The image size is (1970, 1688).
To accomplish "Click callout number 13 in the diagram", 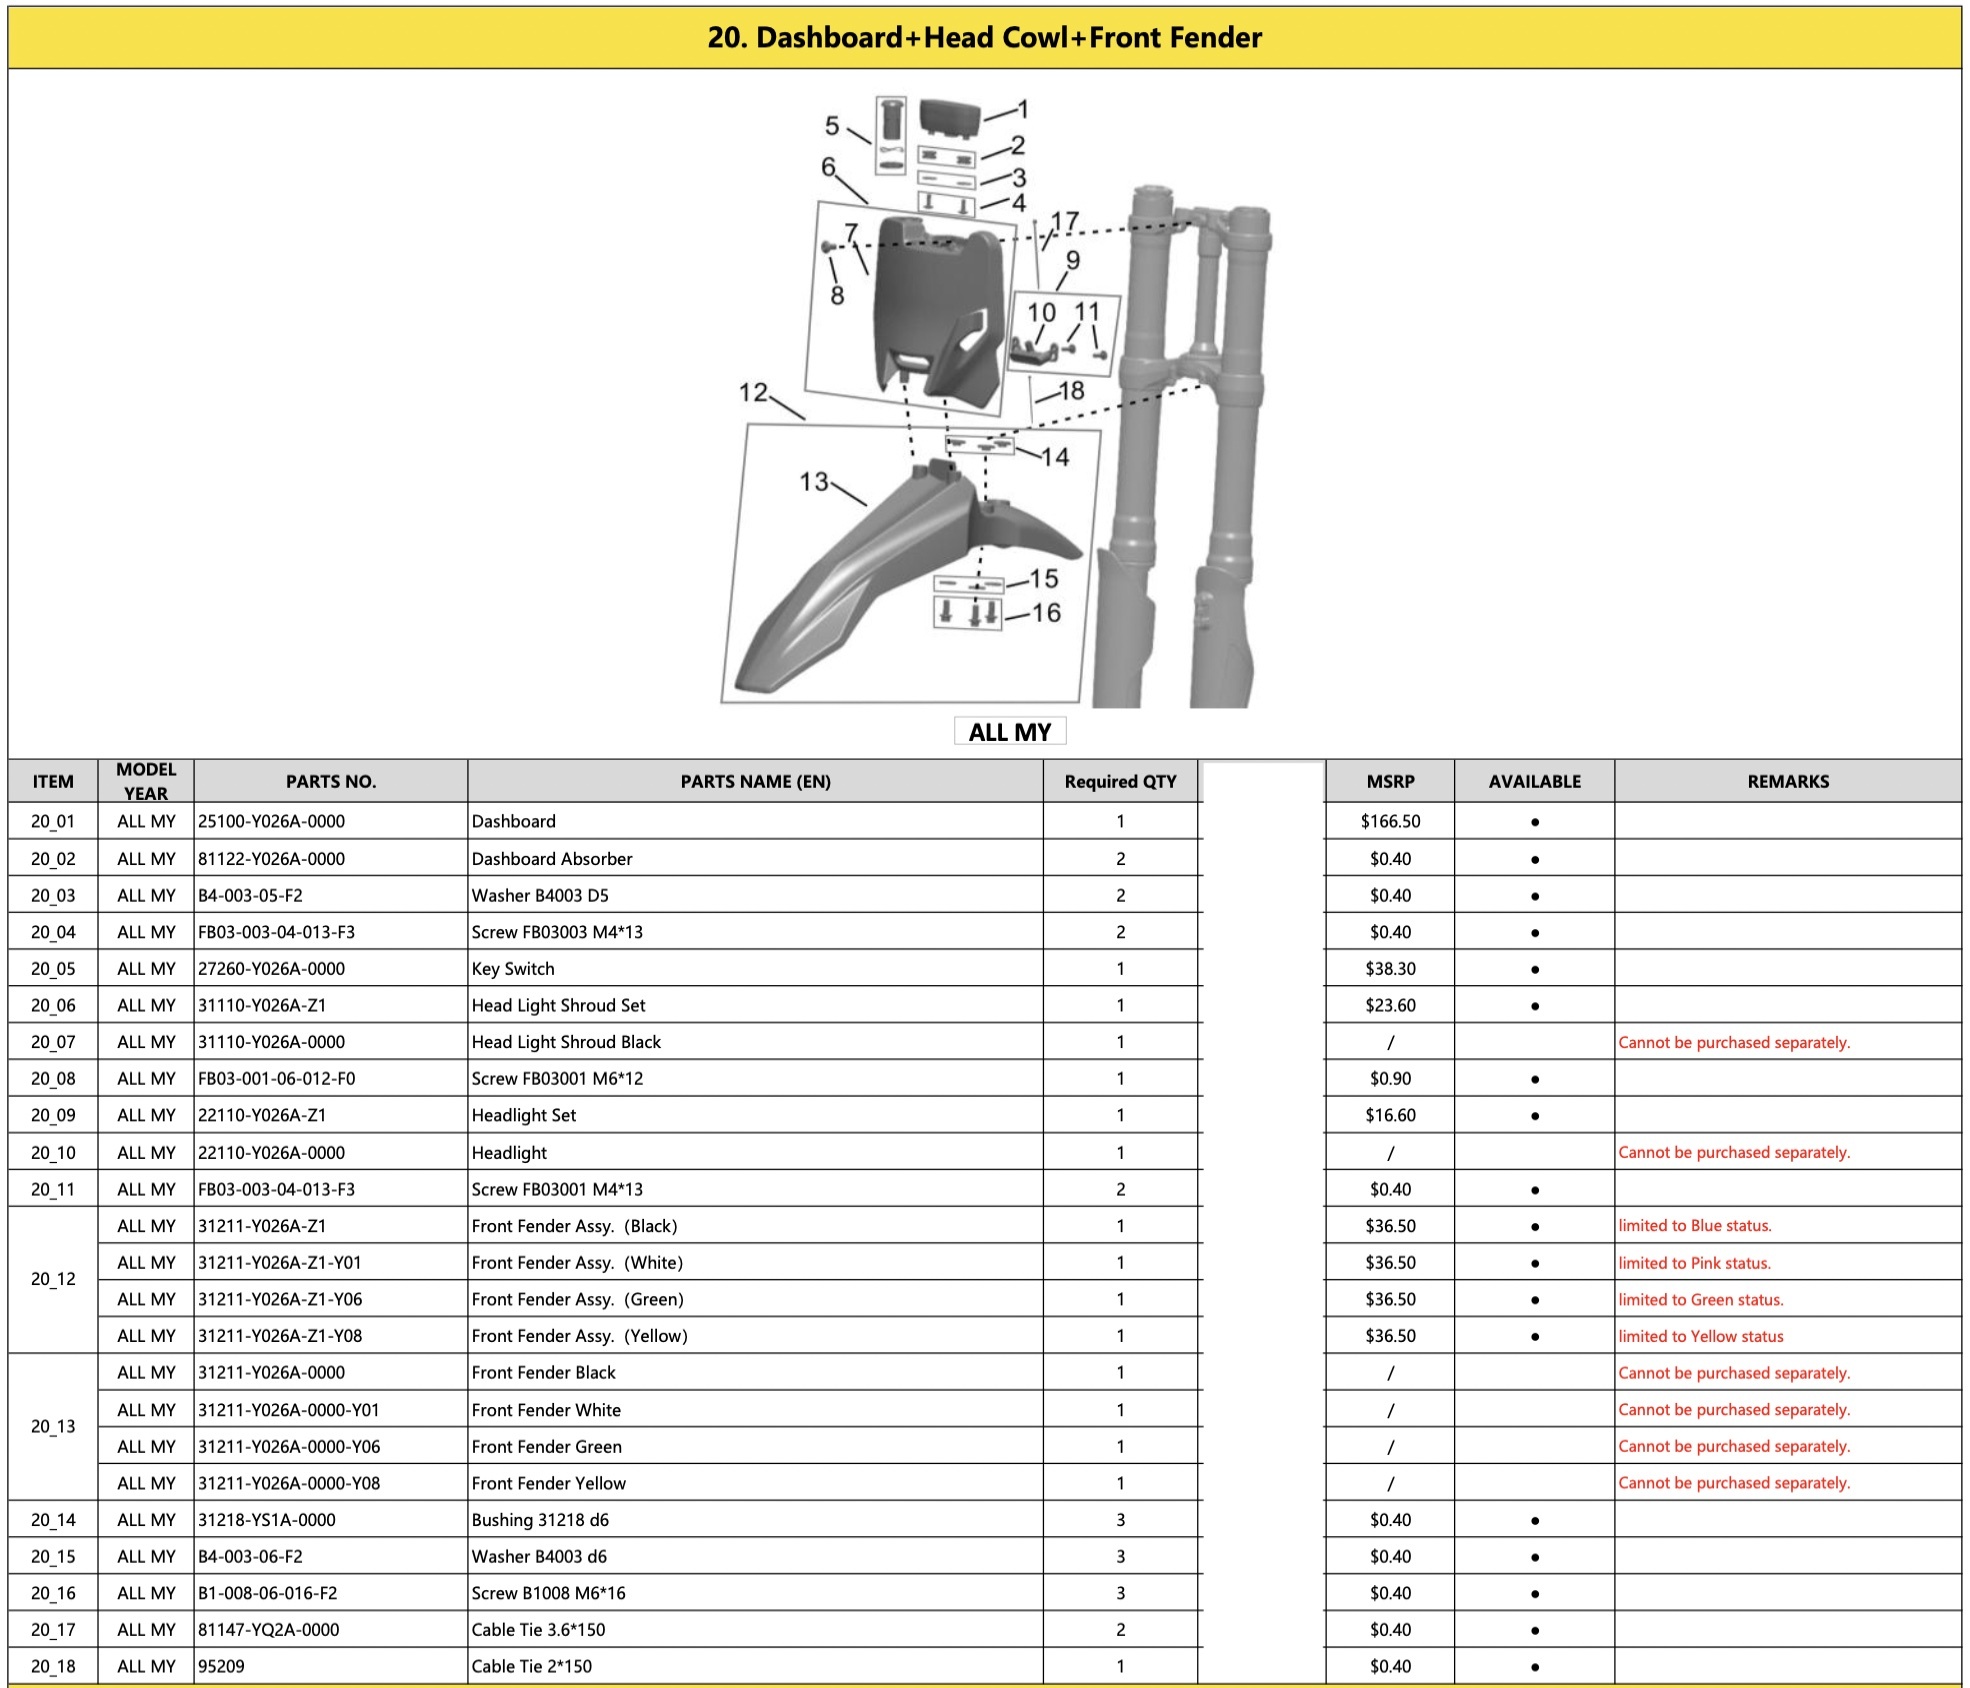I will point(814,482).
